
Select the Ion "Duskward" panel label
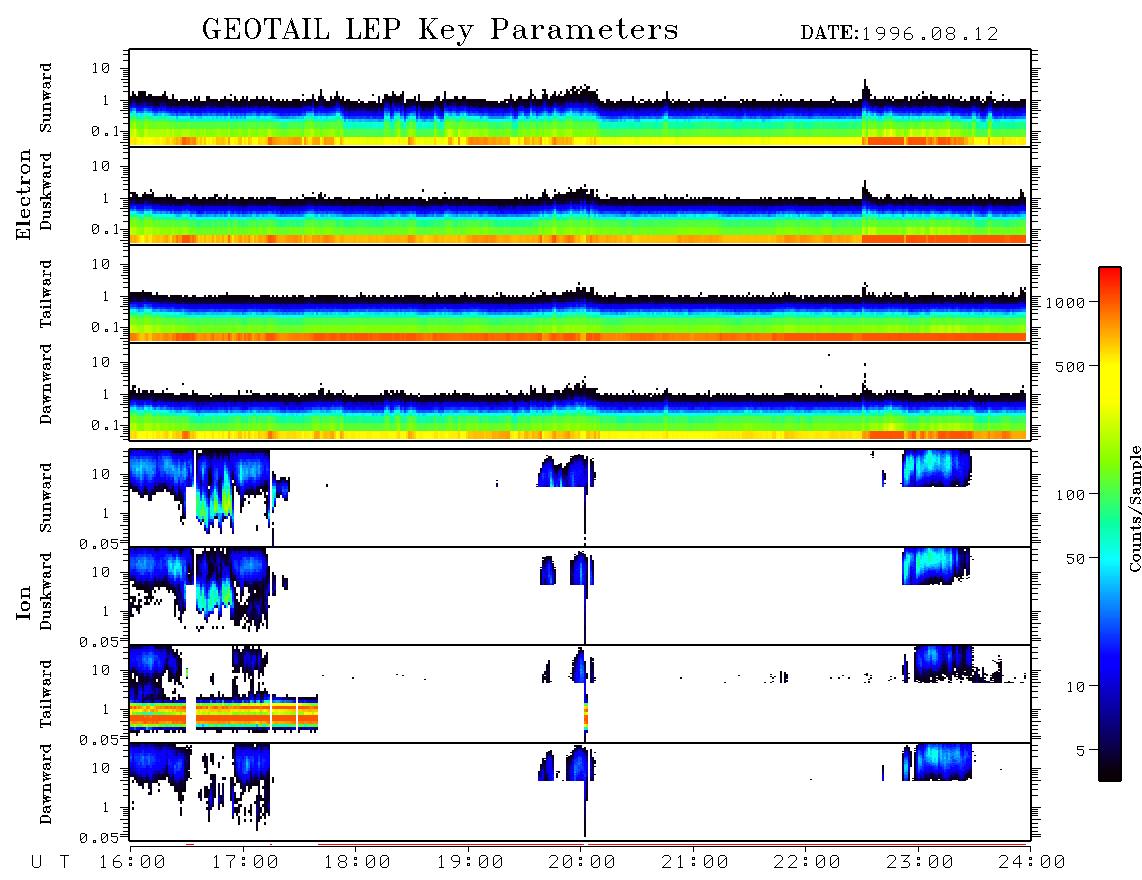point(46,592)
